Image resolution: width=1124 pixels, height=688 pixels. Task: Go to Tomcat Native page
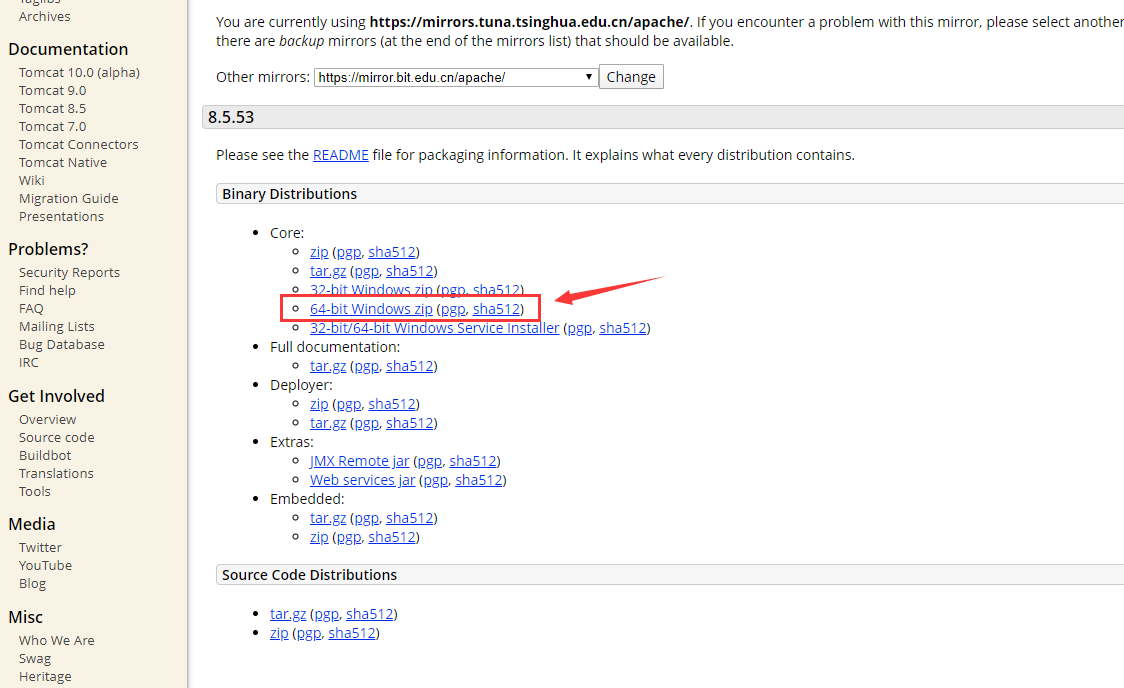[62, 163]
